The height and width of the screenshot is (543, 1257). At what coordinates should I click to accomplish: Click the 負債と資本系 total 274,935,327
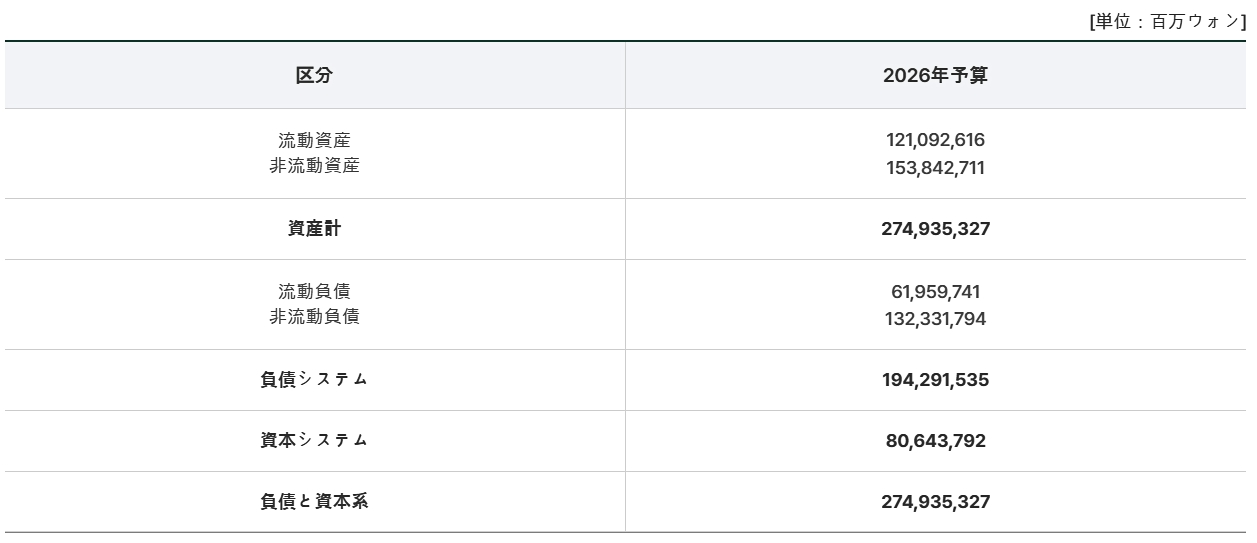935,502
